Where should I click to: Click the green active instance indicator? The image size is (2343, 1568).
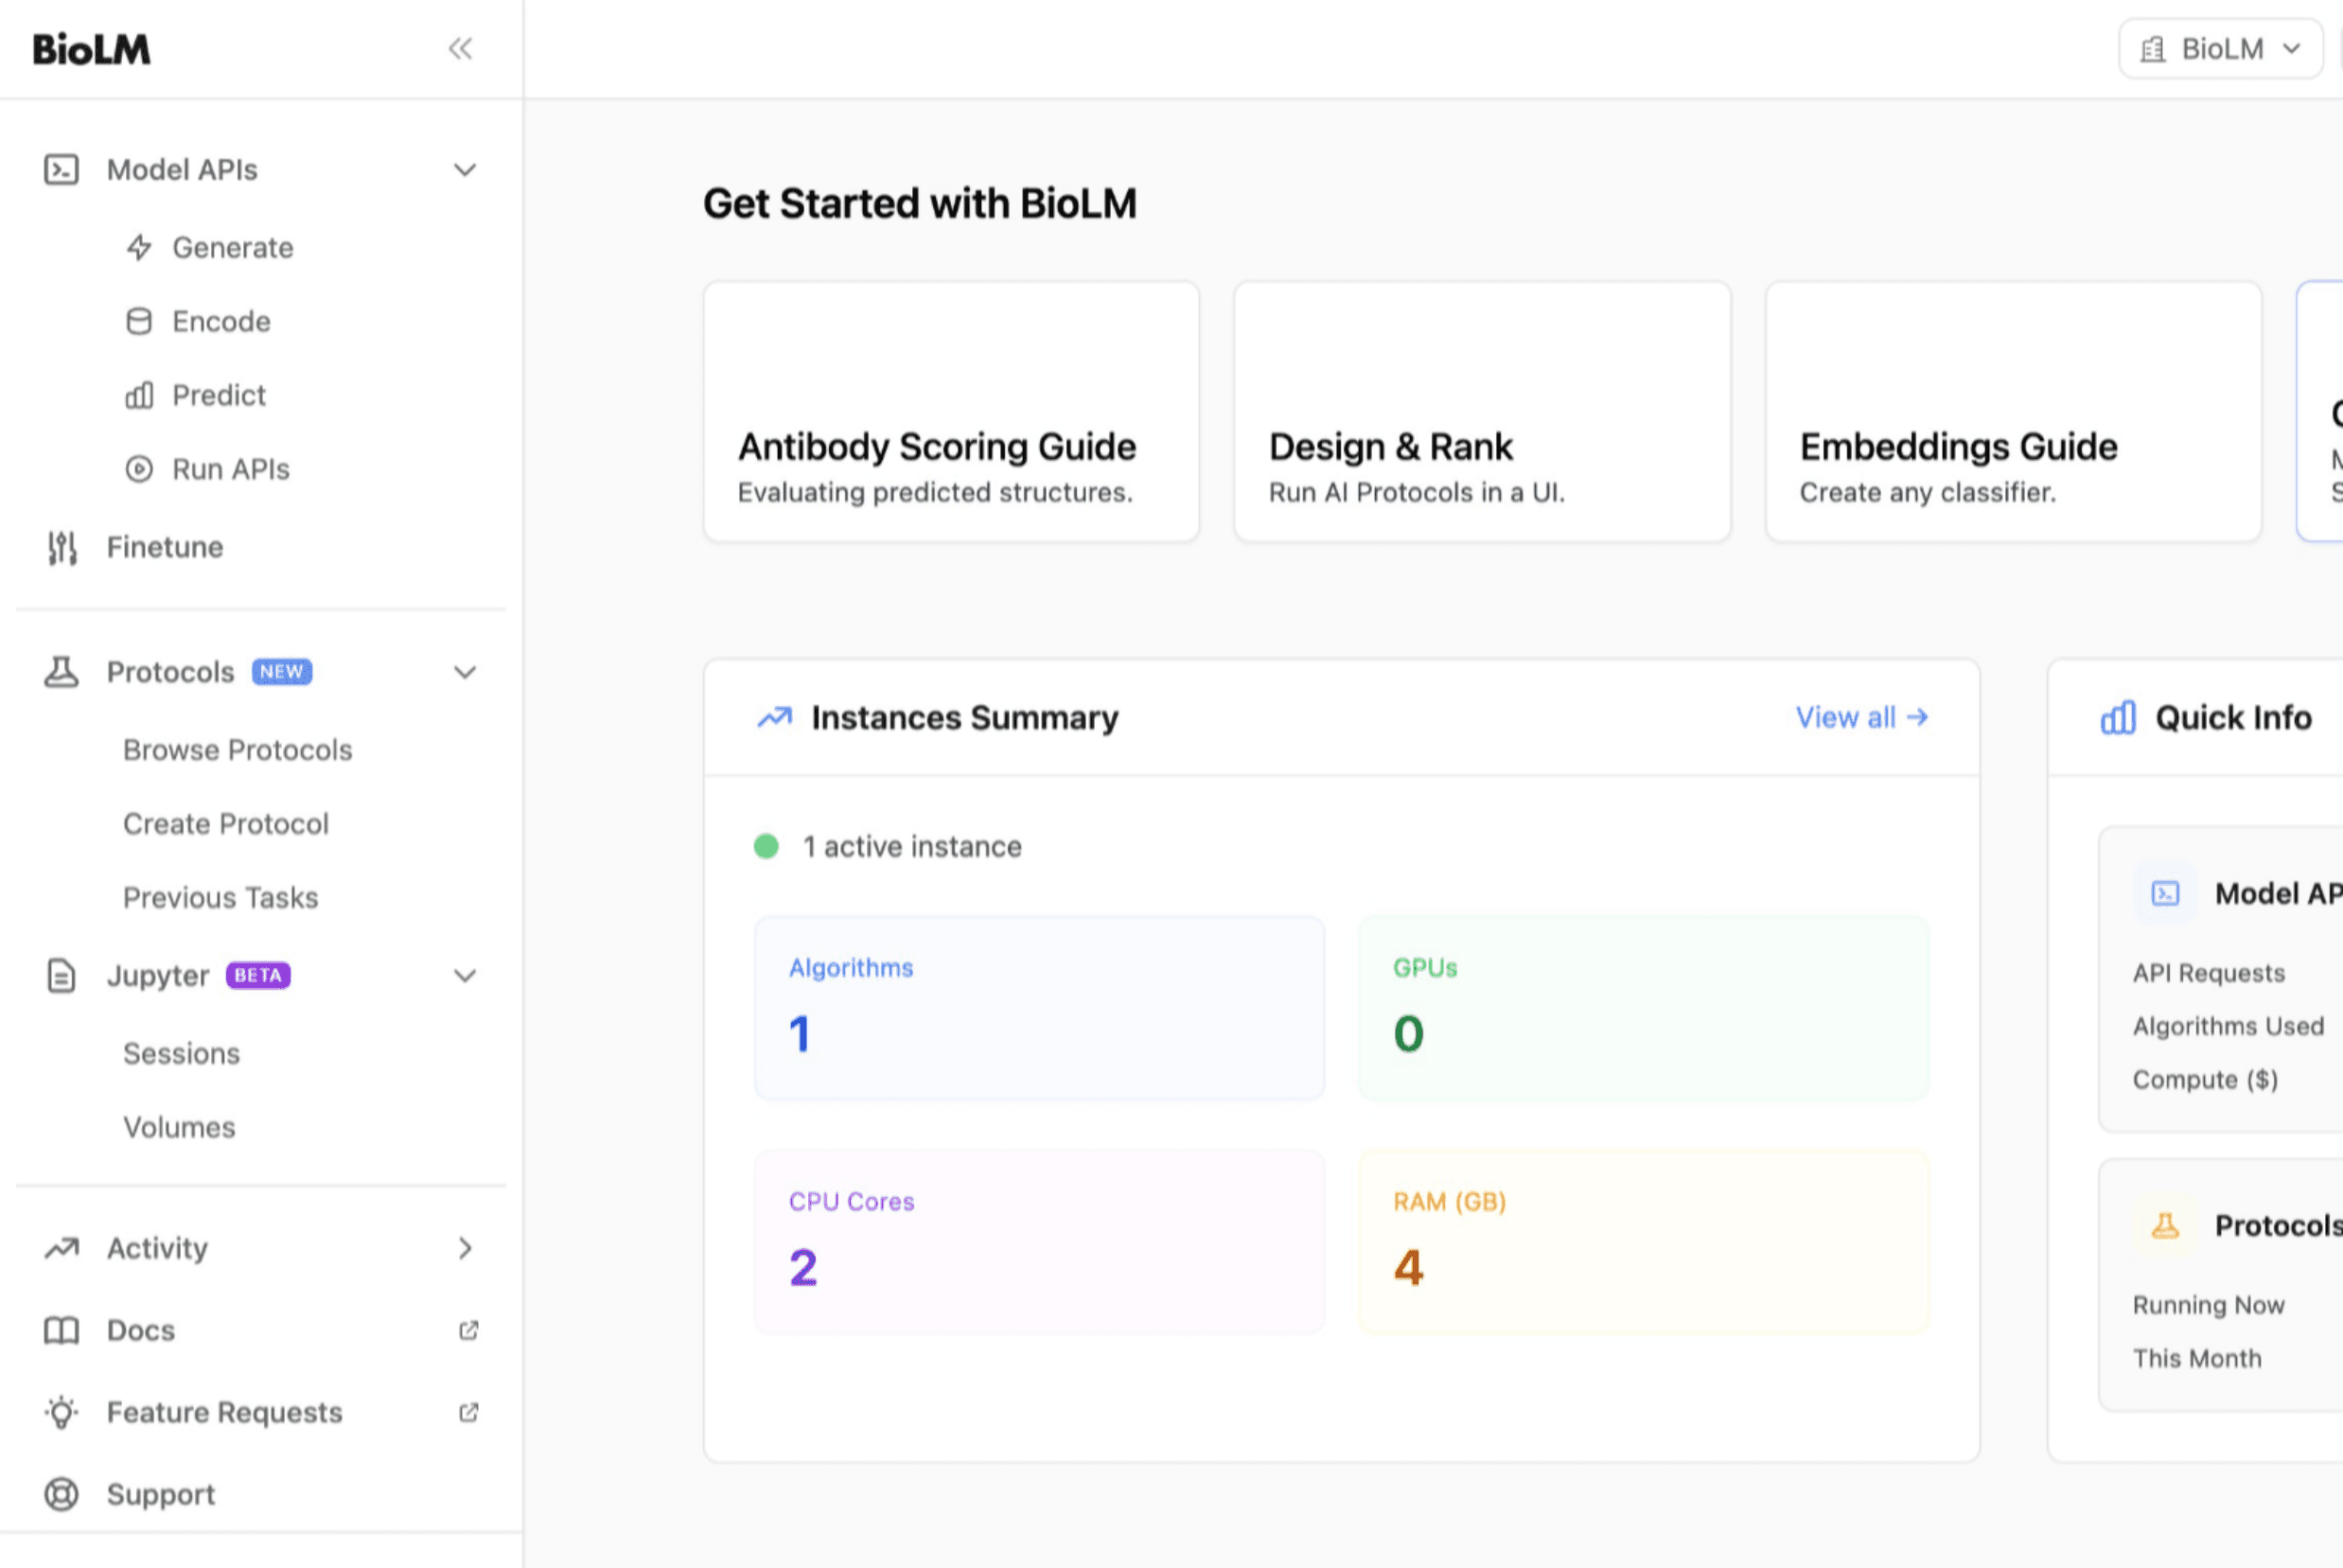point(766,846)
